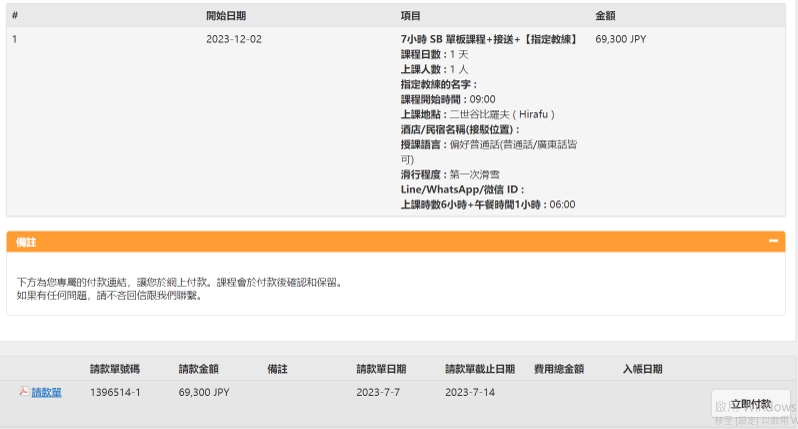The image size is (798, 429).
Task: Click the Line/WhatsApp/微信 ID label
Action: click(x=462, y=190)
